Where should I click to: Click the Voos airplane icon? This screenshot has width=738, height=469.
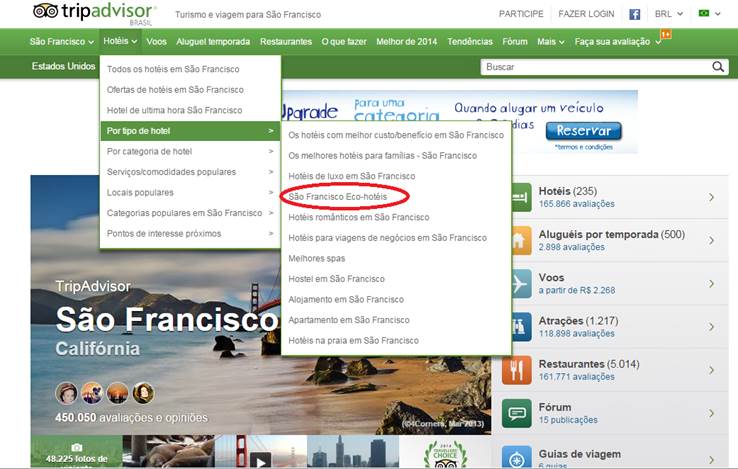(518, 283)
